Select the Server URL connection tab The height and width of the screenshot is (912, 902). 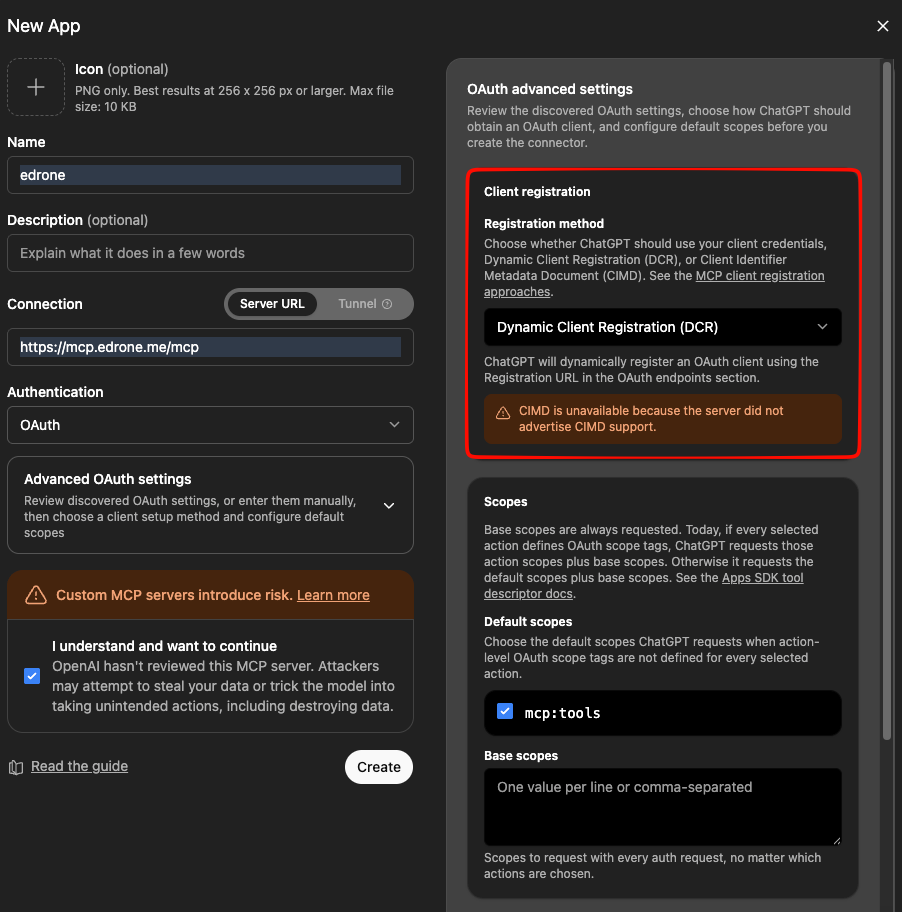point(272,304)
